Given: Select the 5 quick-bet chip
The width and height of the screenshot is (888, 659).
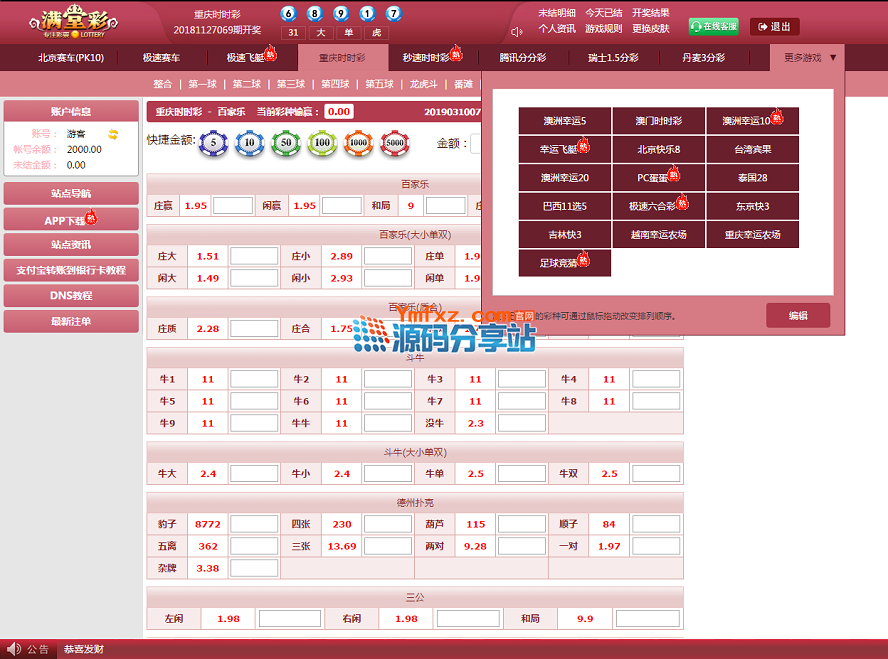Looking at the screenshot, I should pyautogui.click(x=214, y=144).
